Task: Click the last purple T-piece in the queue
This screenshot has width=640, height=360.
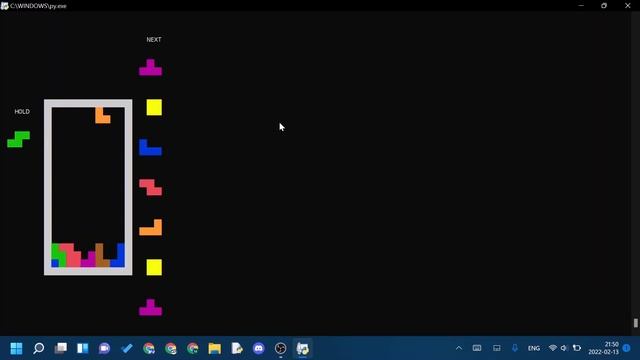Action: [x=151, y=307]
